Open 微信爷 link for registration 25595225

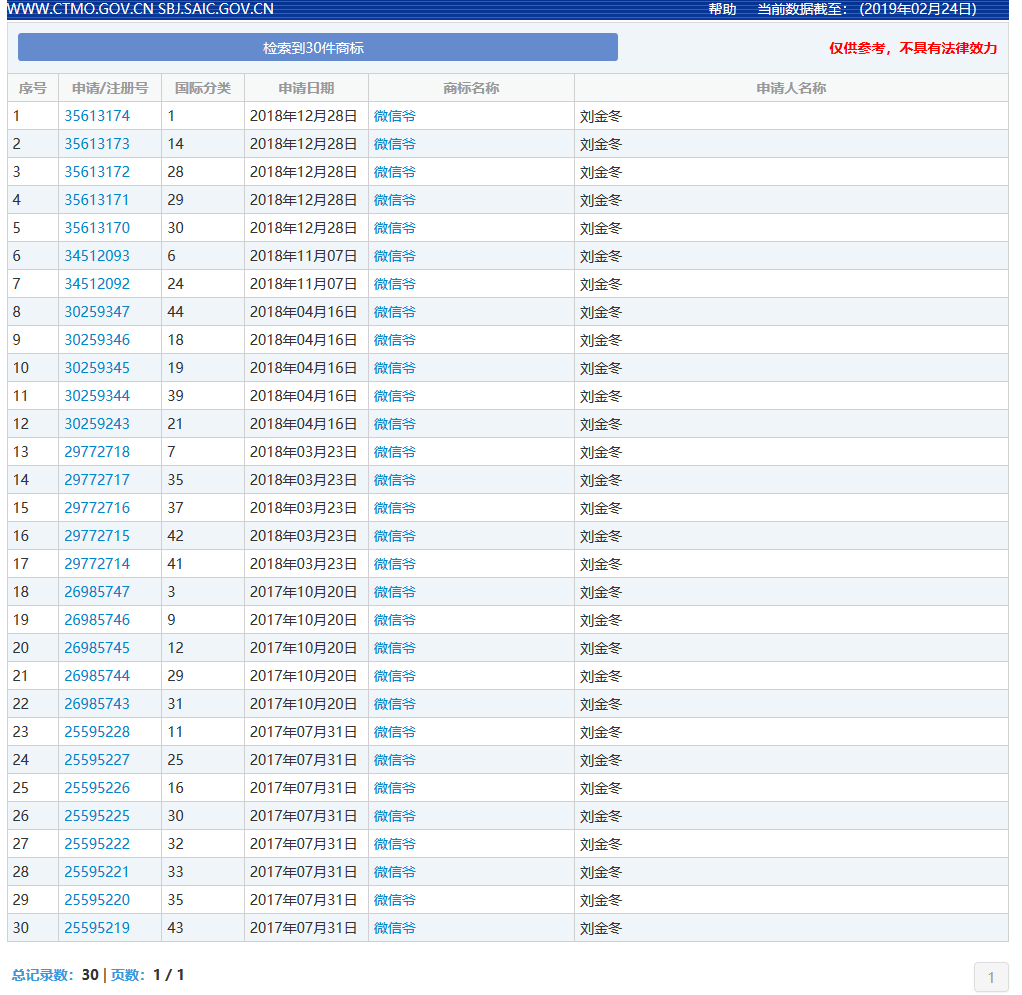(x=394, y=816)
